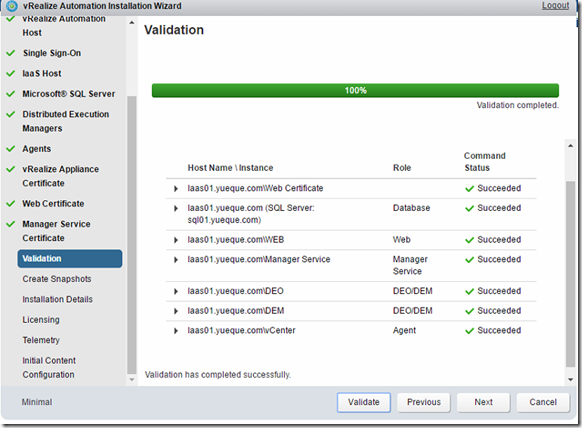The width and height of the screenshot is (582, 428).
Task: Click the sidebar scroll up arrow
Action: pos(132,23)
